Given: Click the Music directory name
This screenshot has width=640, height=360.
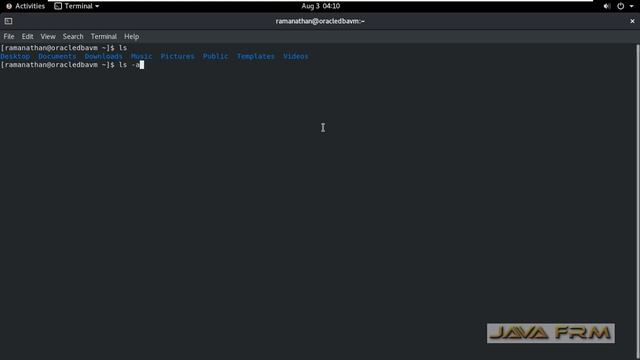Looking at the screenshot, I should point(141,56).
